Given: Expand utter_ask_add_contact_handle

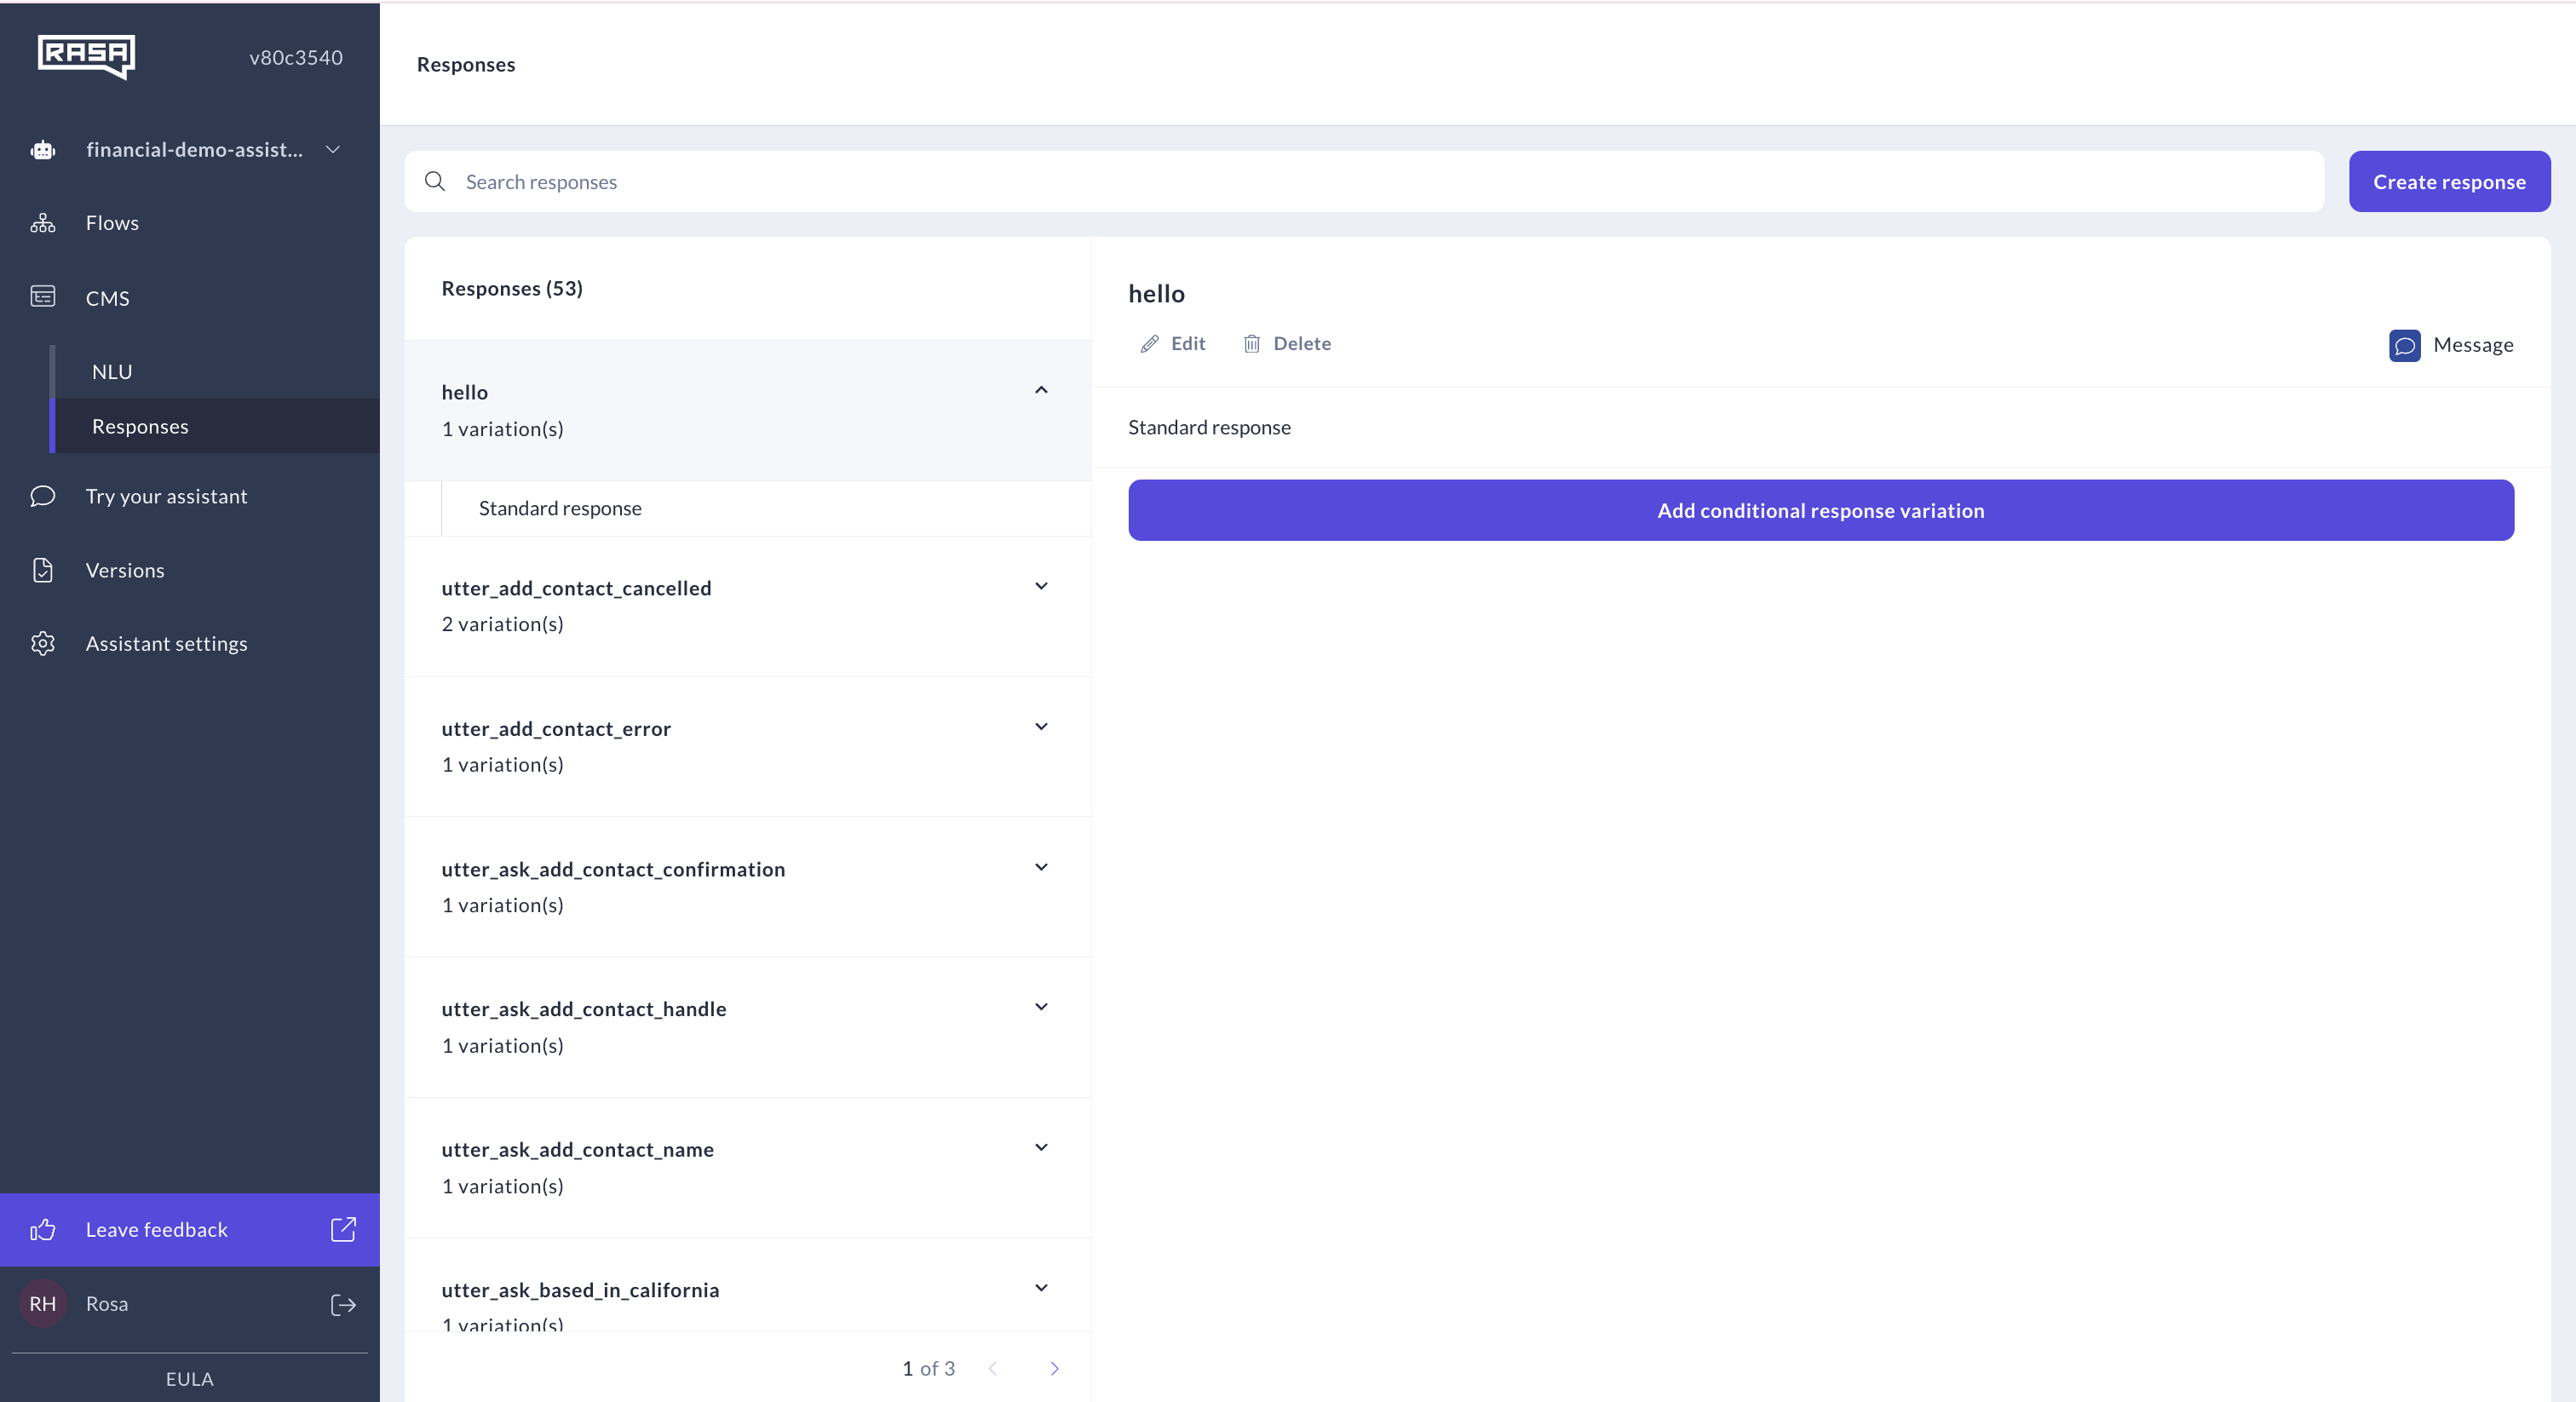Looking at the screenshot, I should [1041, 1007].
